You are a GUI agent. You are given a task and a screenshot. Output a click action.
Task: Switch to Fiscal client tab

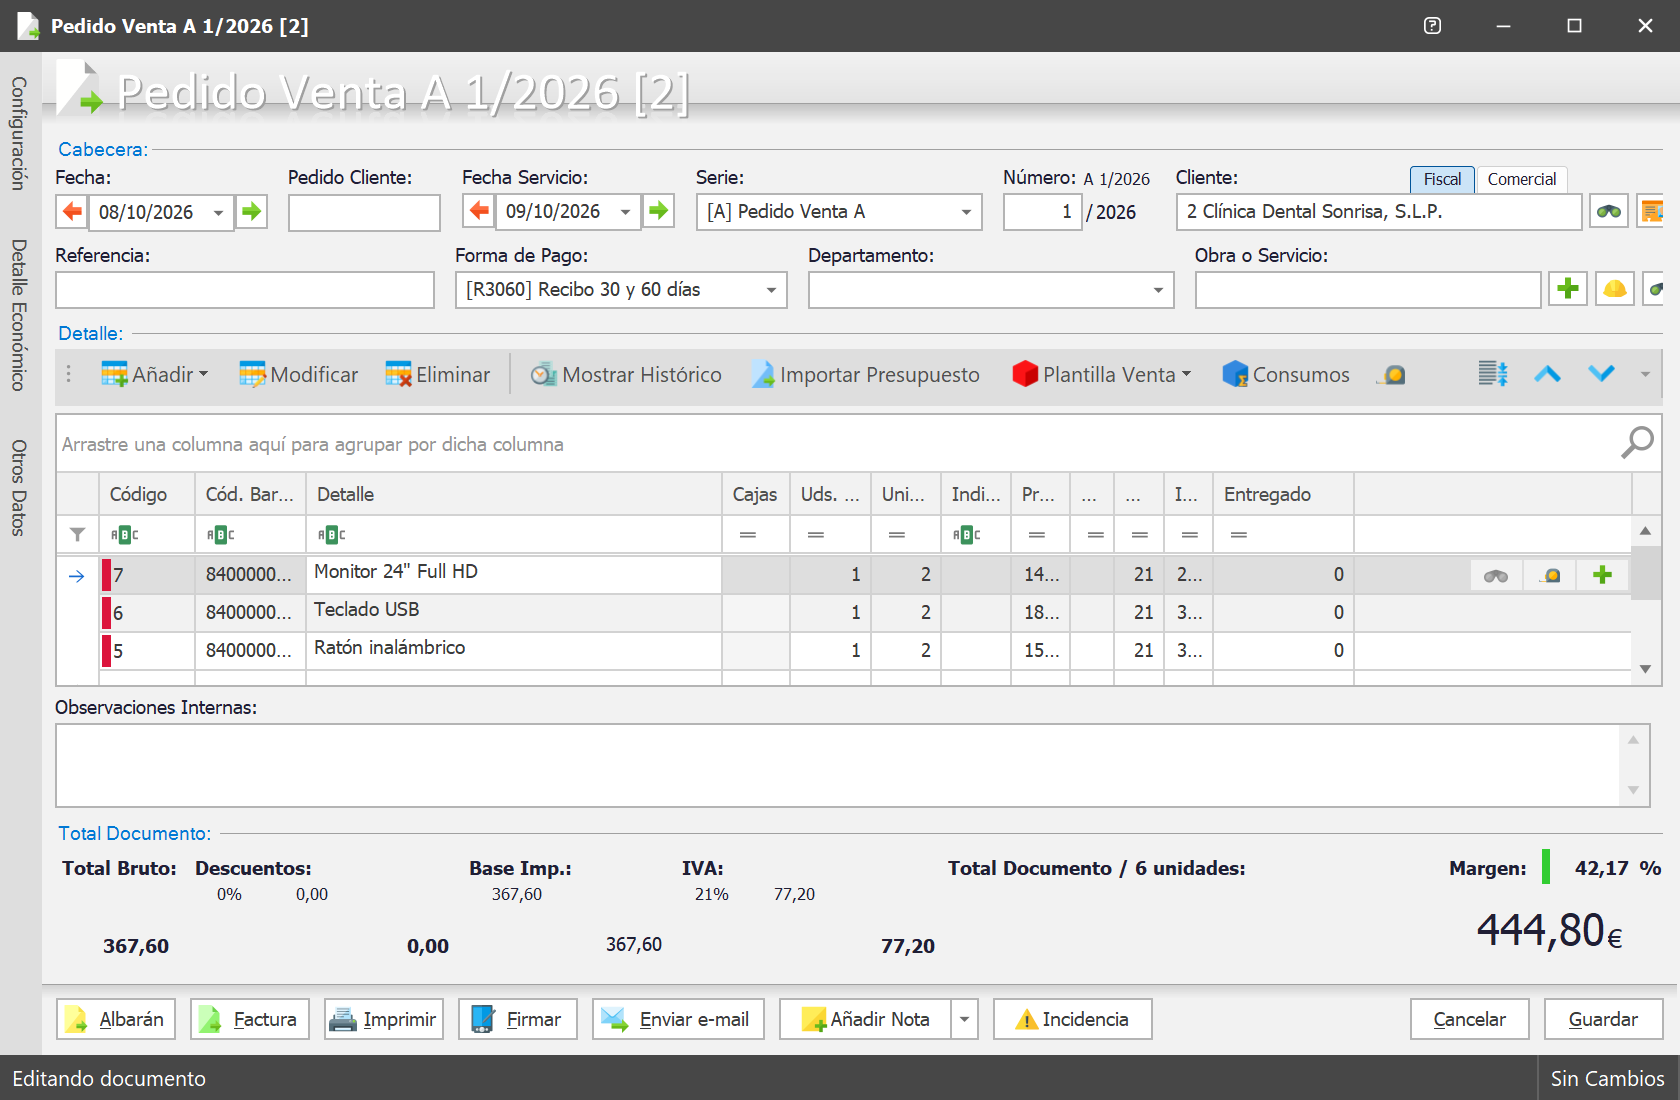tap(1442, 179)
